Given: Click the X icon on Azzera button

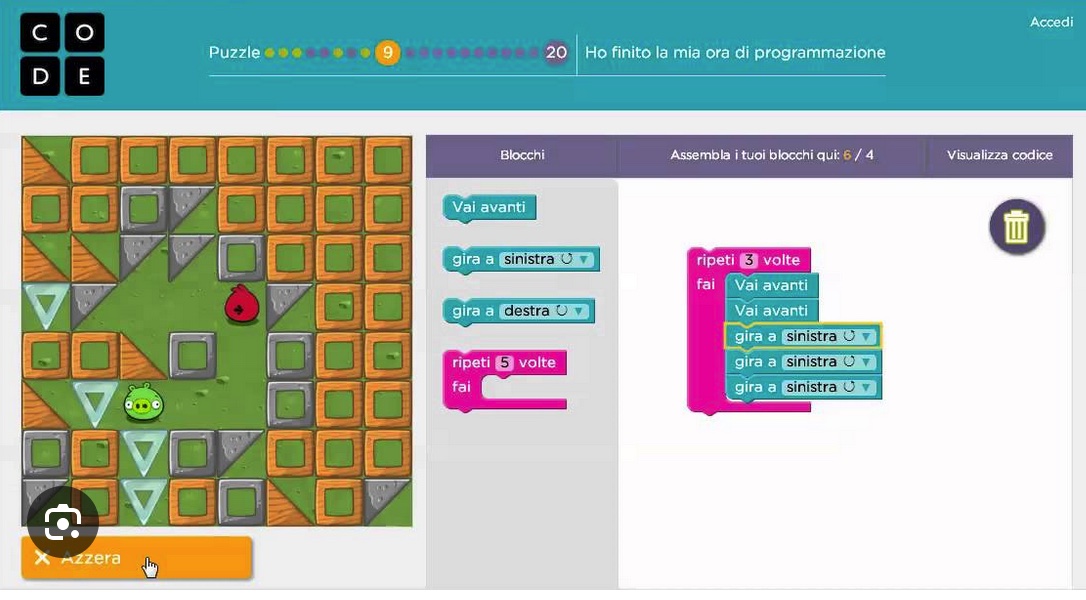Looking at the screenshot, I should point(42,558).
